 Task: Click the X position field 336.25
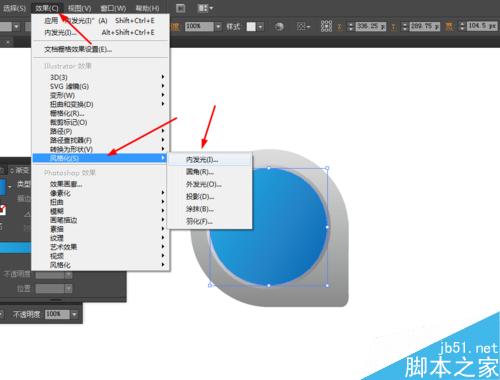[x=371, y=26]
